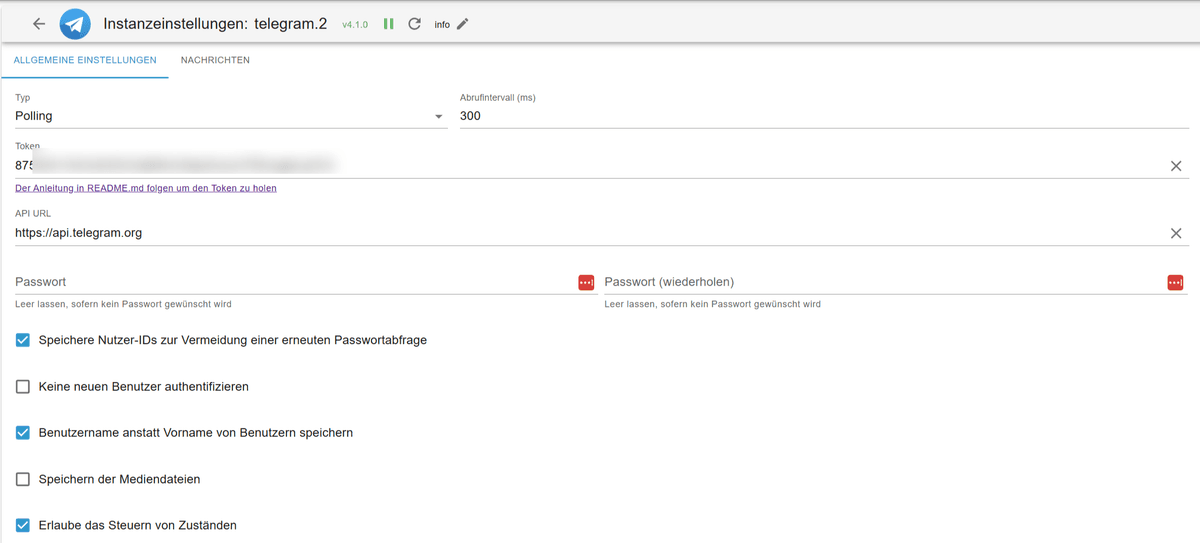Image resolution: width=1200 pixels, height=543 pixels.
Task: Uncheck Benutzername anstatt Vorname checkbox
Action: click(x=23, y=433)
